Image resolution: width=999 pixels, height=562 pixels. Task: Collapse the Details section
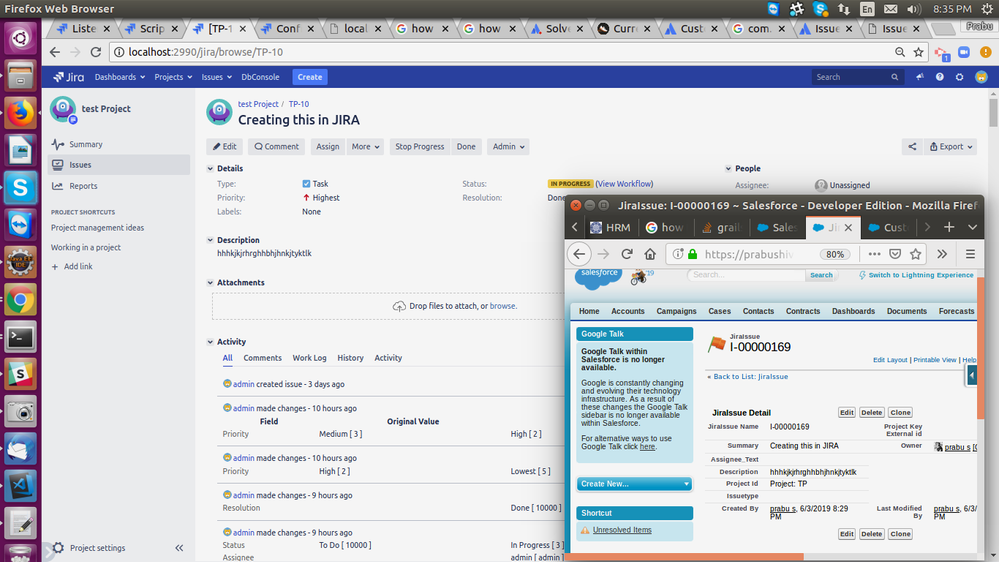click(210, 169)
